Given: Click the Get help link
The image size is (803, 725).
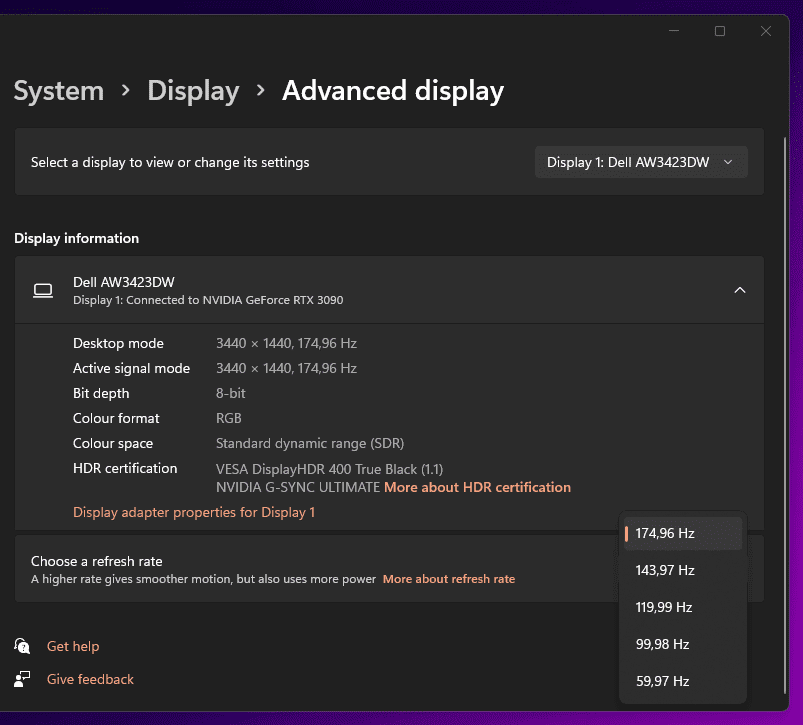Looking at the screenshot, I should click(x=73, y=646).
